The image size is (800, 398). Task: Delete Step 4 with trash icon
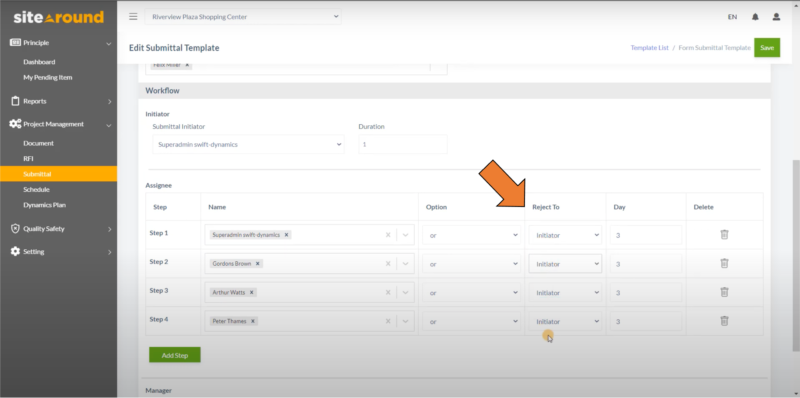[x=724, y=321]
